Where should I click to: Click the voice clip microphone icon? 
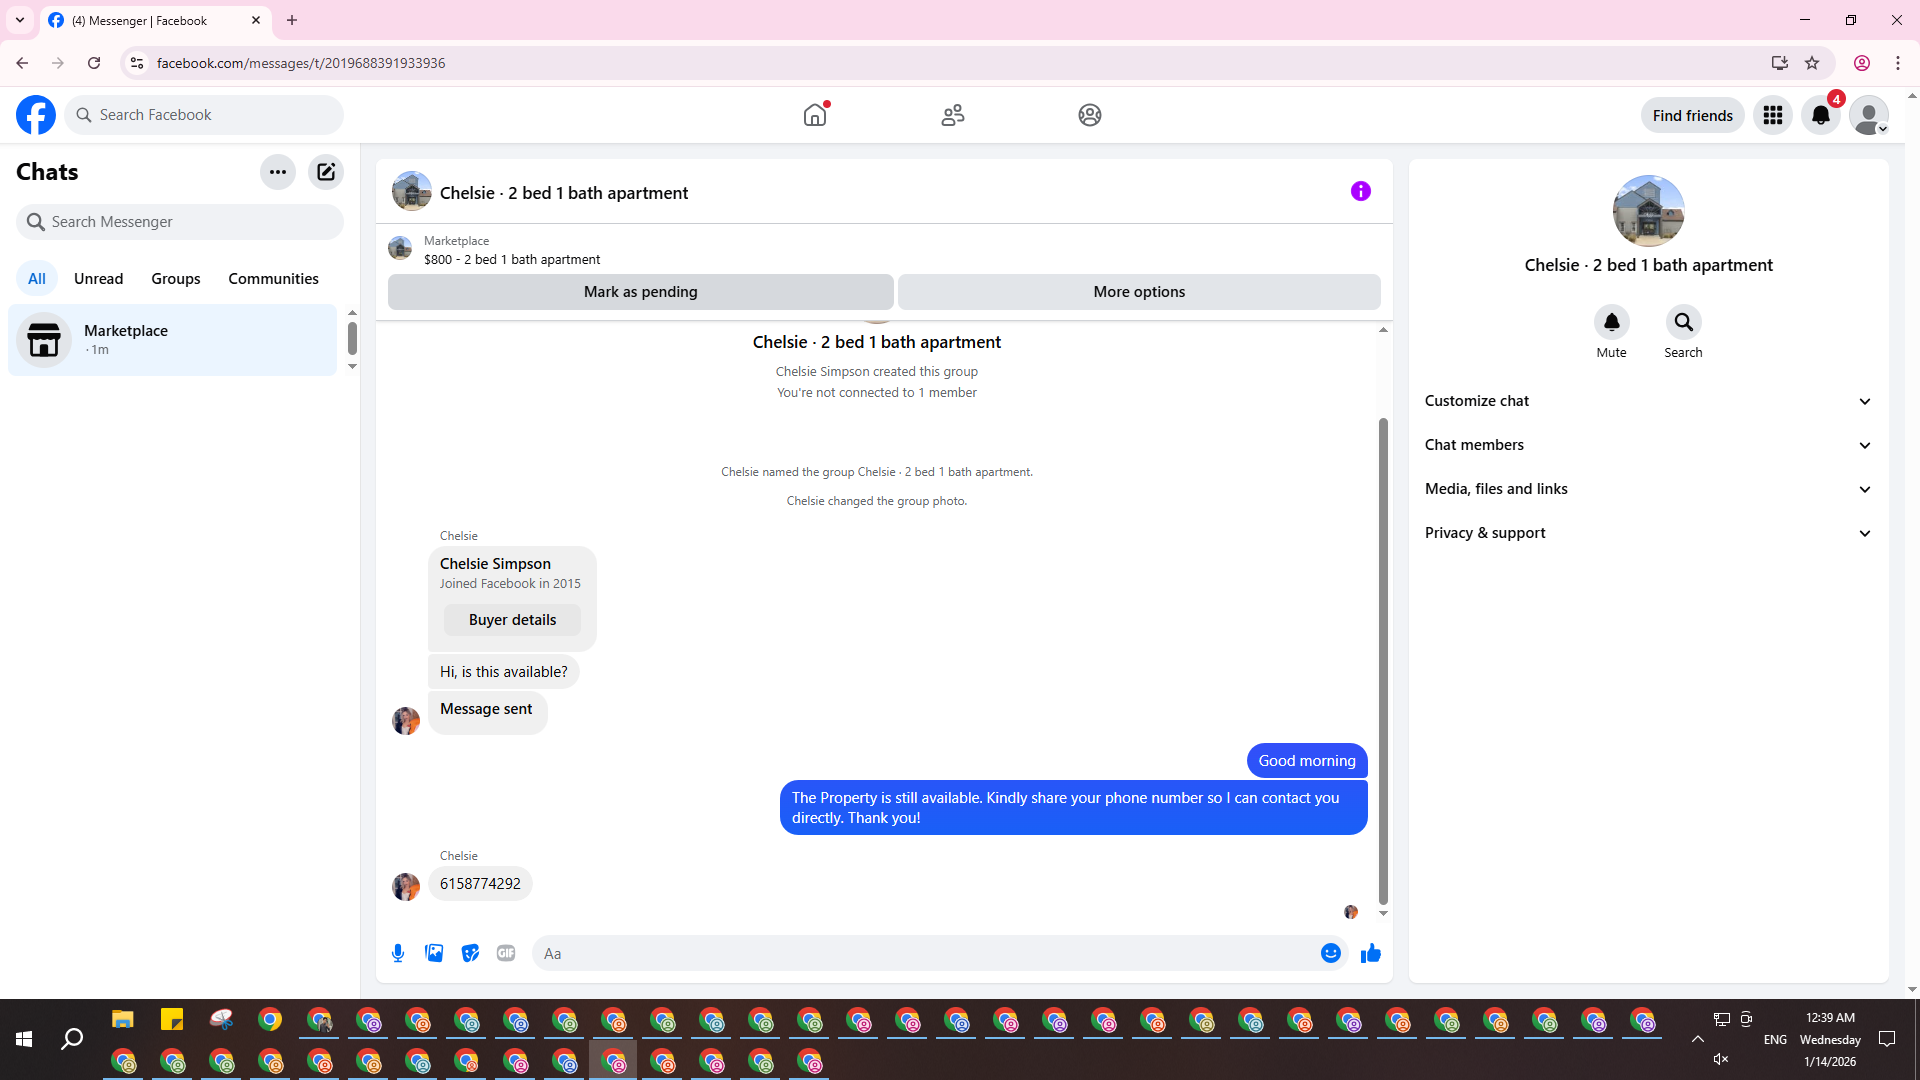pos(398,953)
